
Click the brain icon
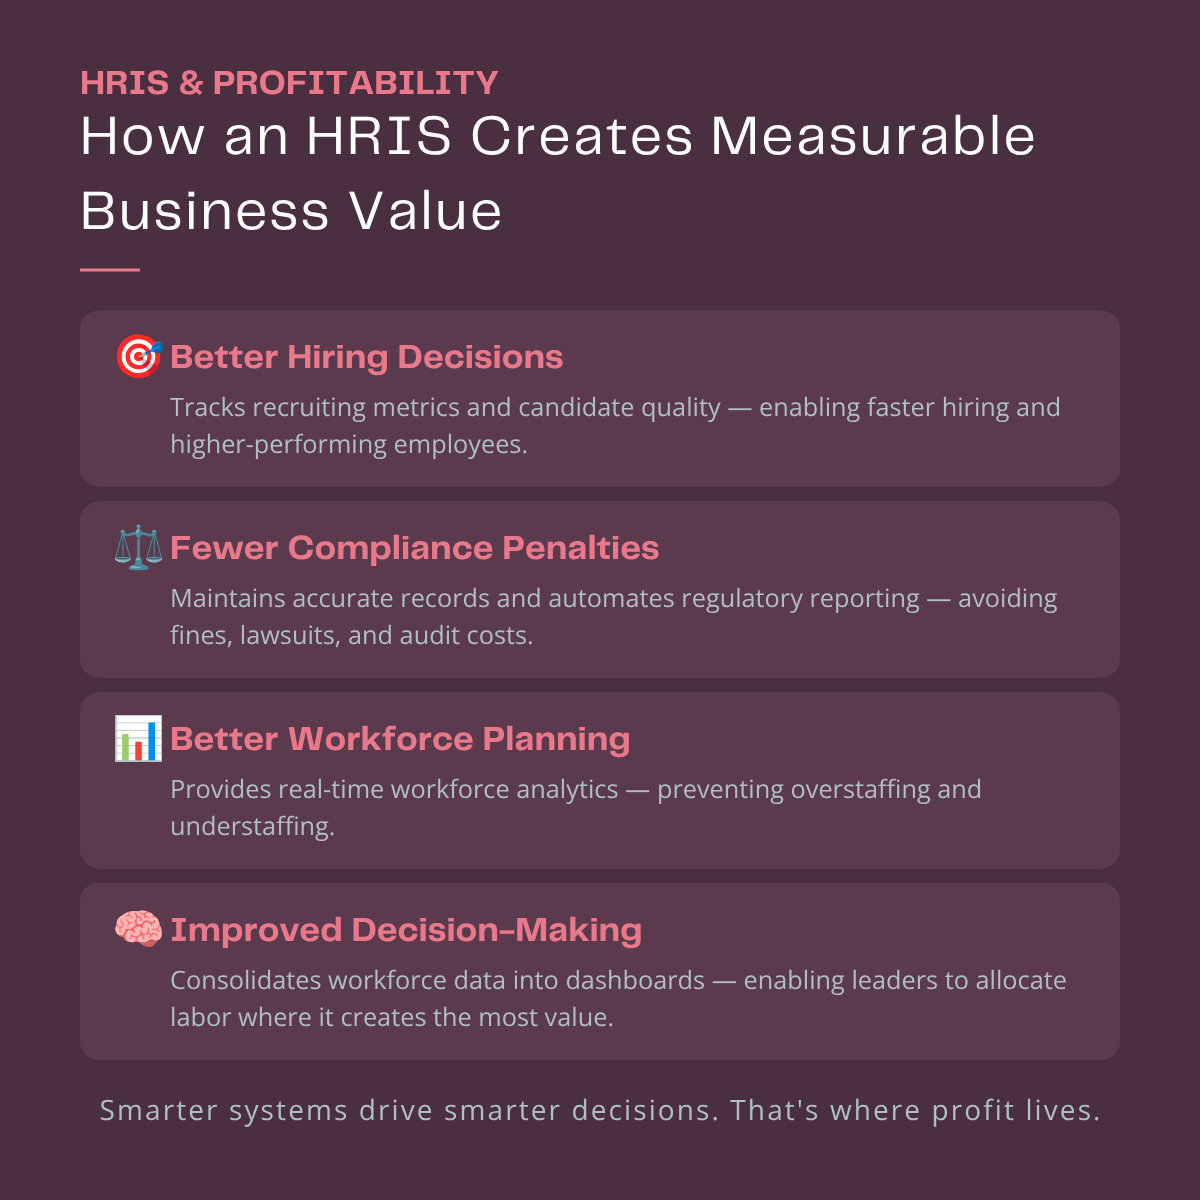pos(138,929)
